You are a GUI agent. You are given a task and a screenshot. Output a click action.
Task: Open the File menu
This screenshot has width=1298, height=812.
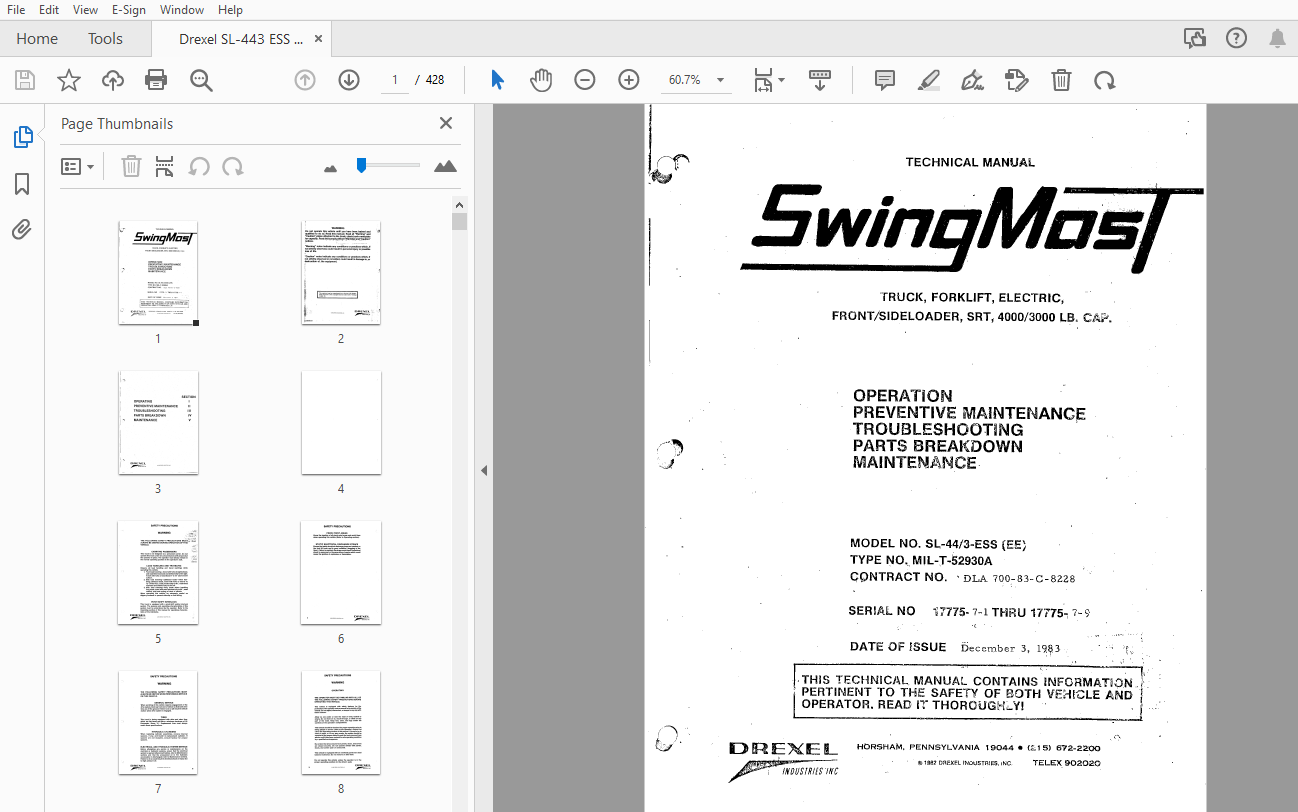pyautogui.click(x=16, y=10)
